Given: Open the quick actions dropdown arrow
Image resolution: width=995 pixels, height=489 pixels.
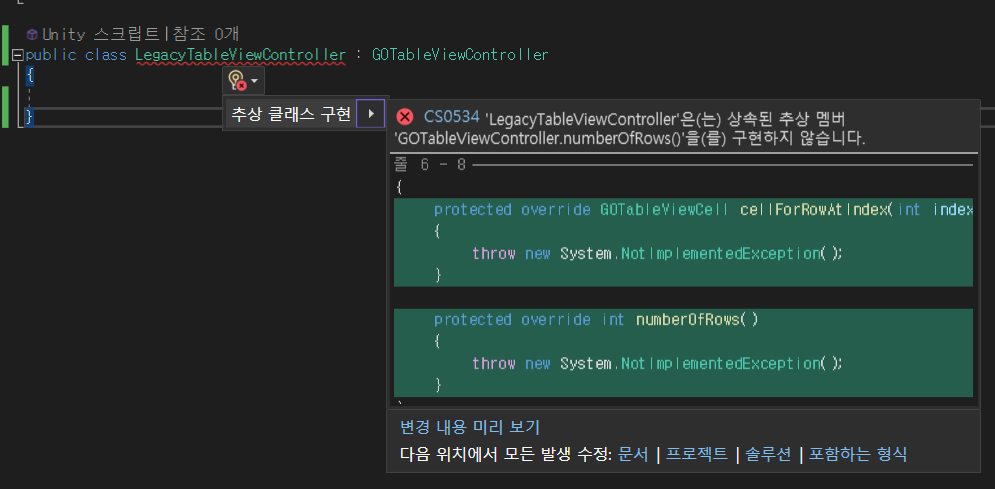Looking at the screenshot, I should (255, 81).
